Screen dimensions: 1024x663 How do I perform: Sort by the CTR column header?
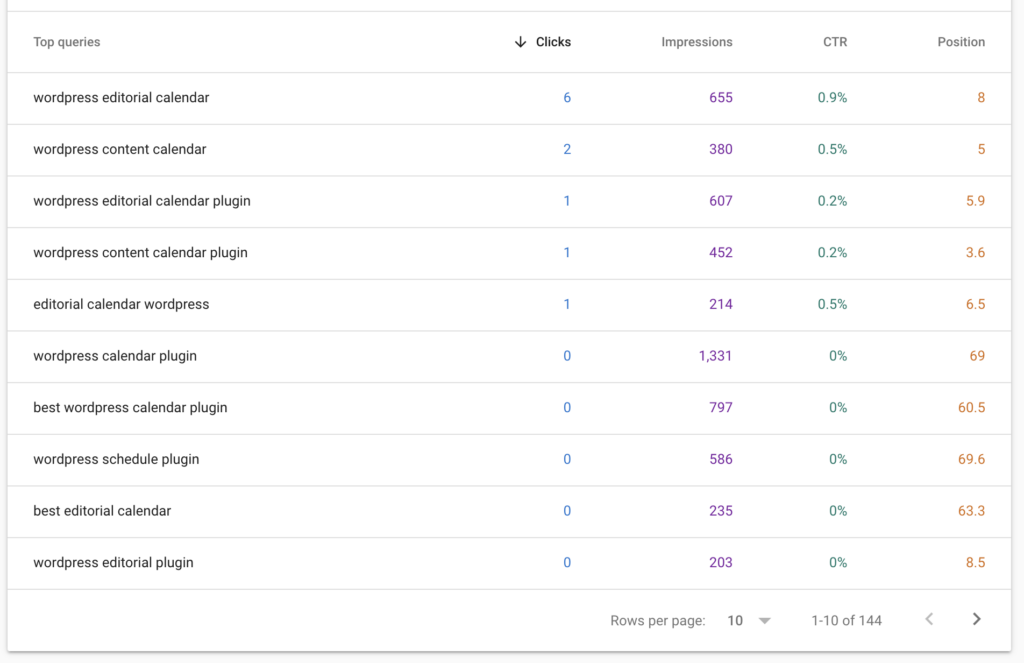835,42
